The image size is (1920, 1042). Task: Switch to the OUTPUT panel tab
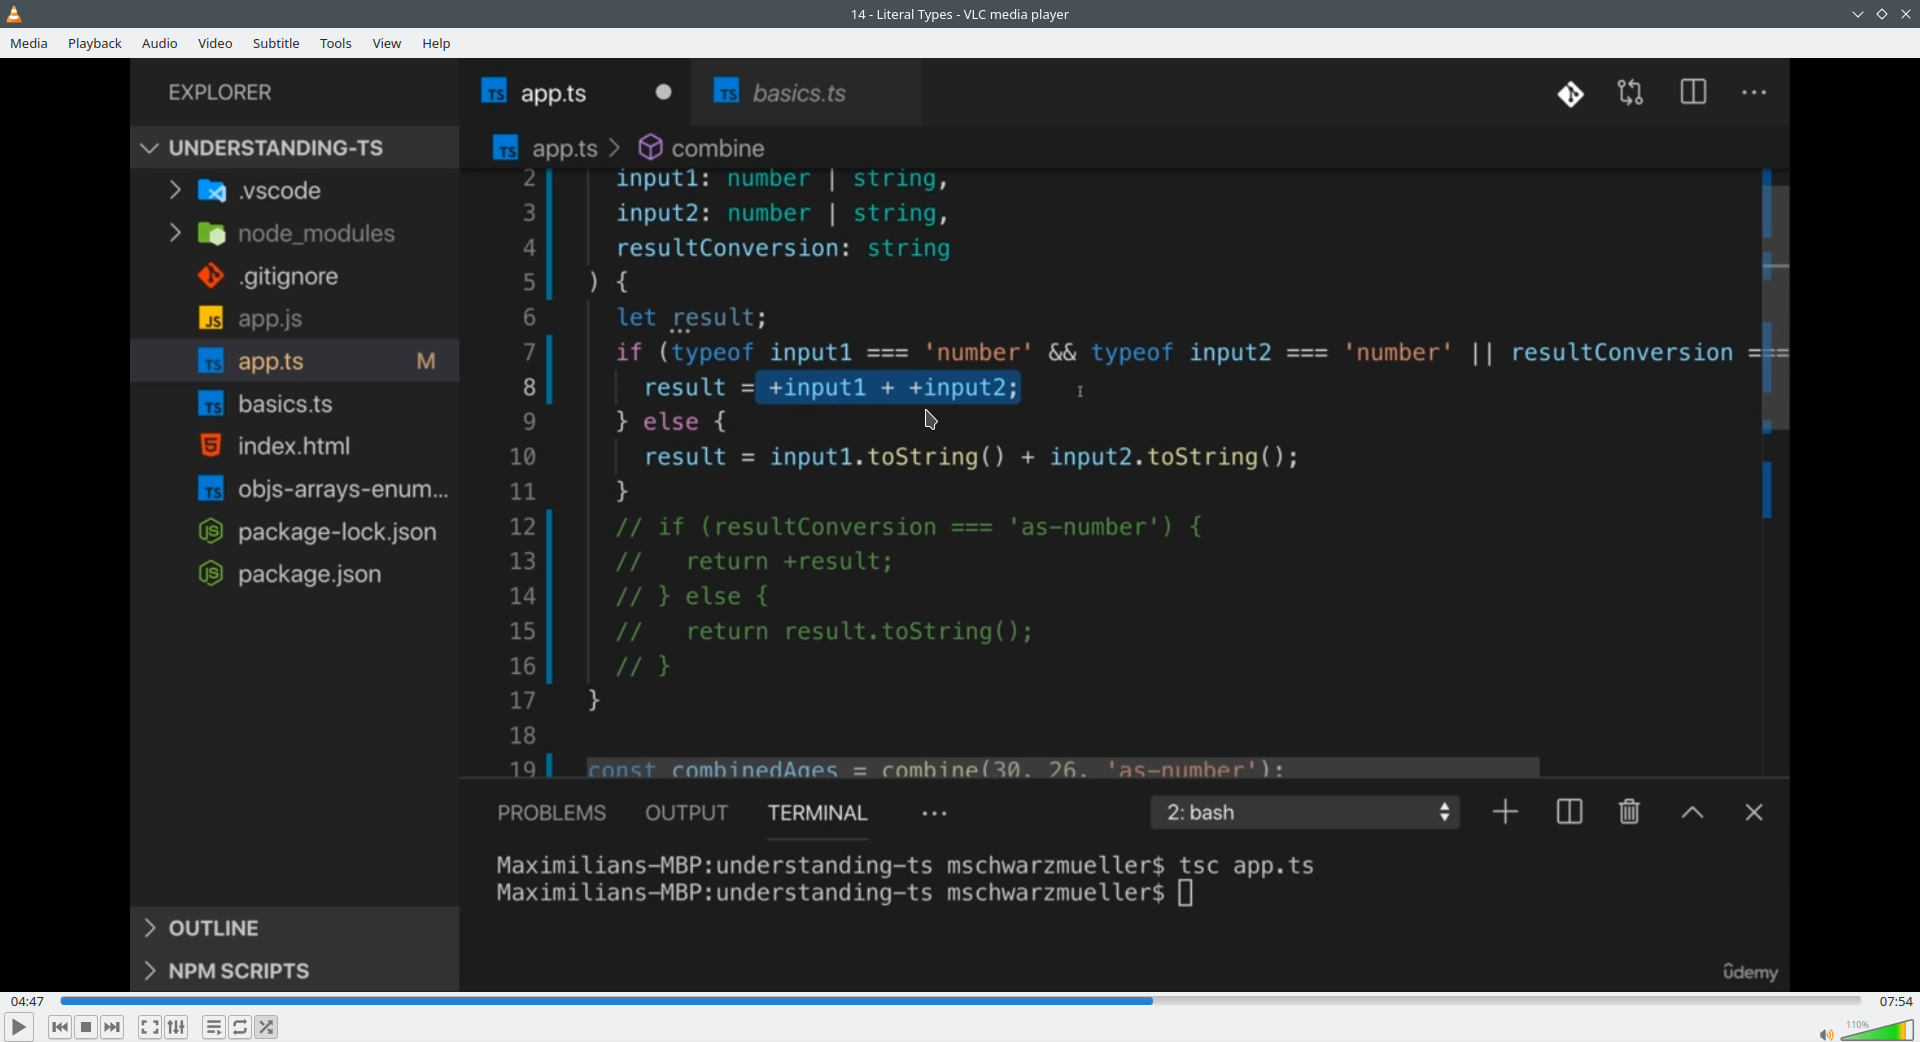pyautogui.click(x=687, y=813)
